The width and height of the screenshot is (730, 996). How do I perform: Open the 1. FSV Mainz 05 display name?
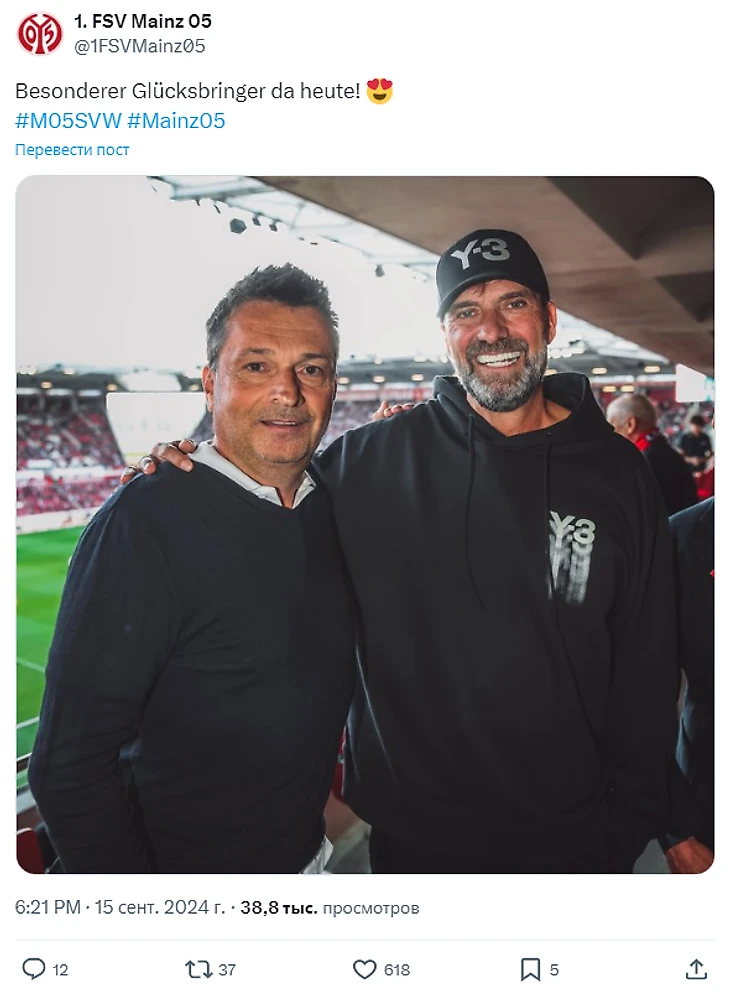coord(143,21)
